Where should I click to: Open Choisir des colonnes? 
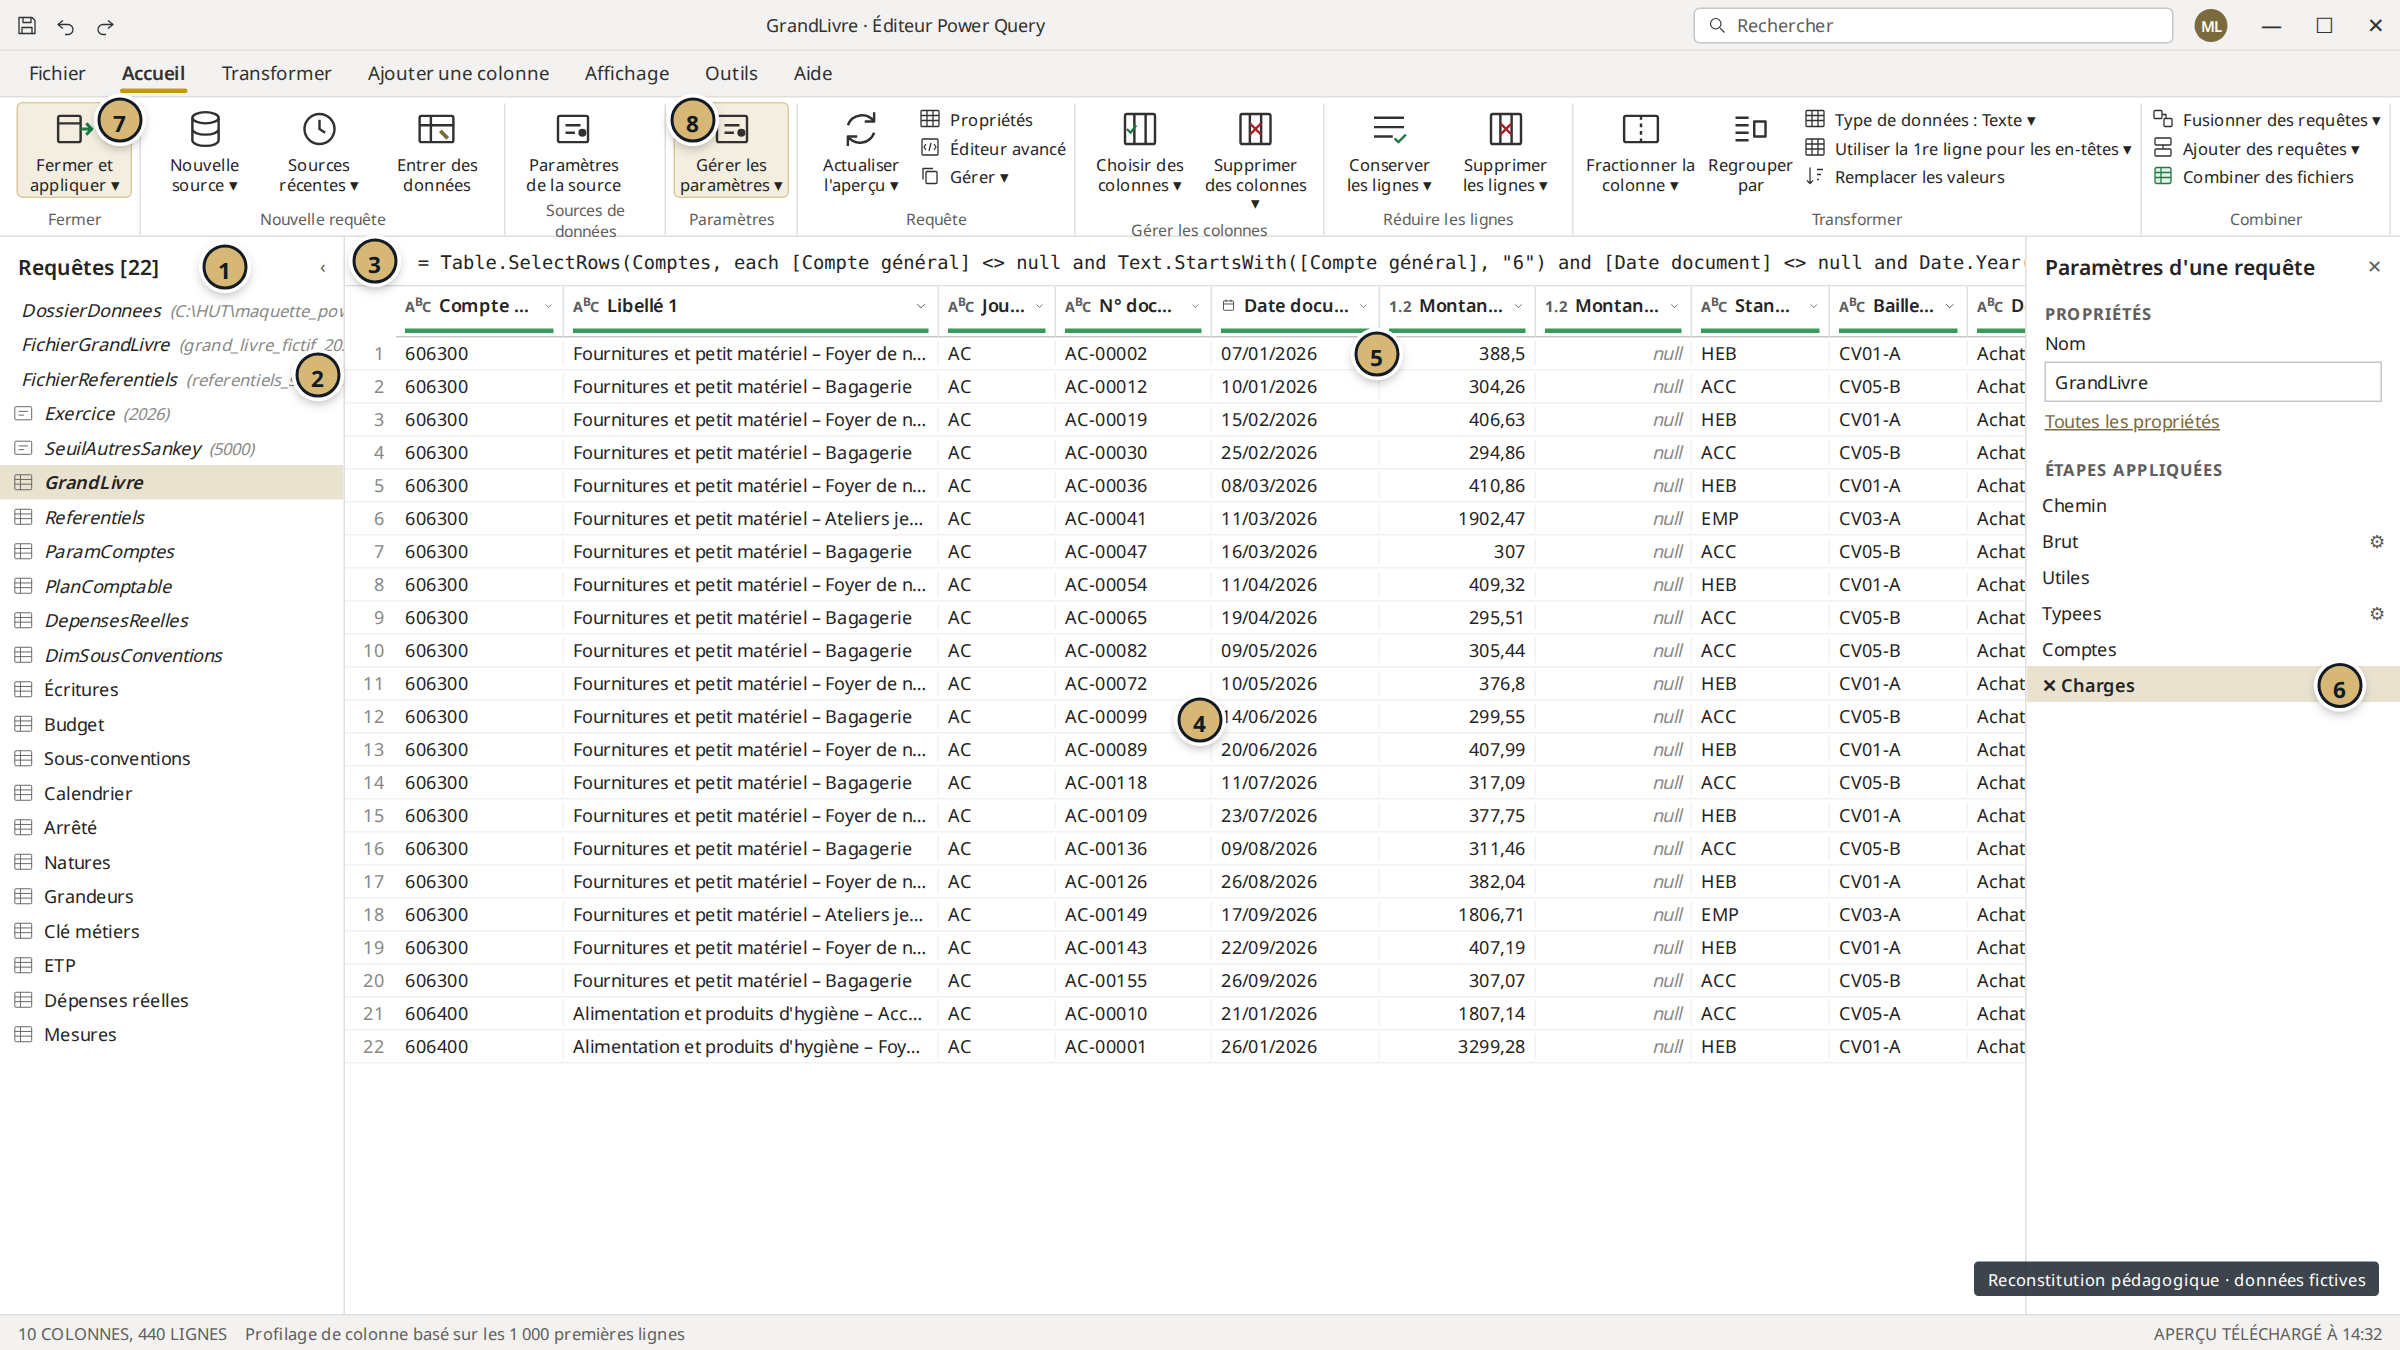coord(1140,152)
